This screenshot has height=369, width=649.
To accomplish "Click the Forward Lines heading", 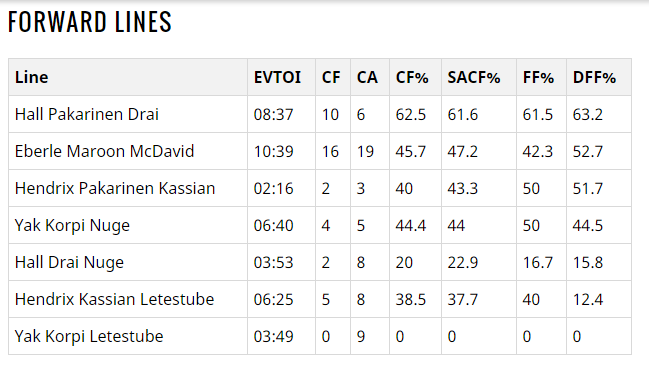I will point(89,22).
